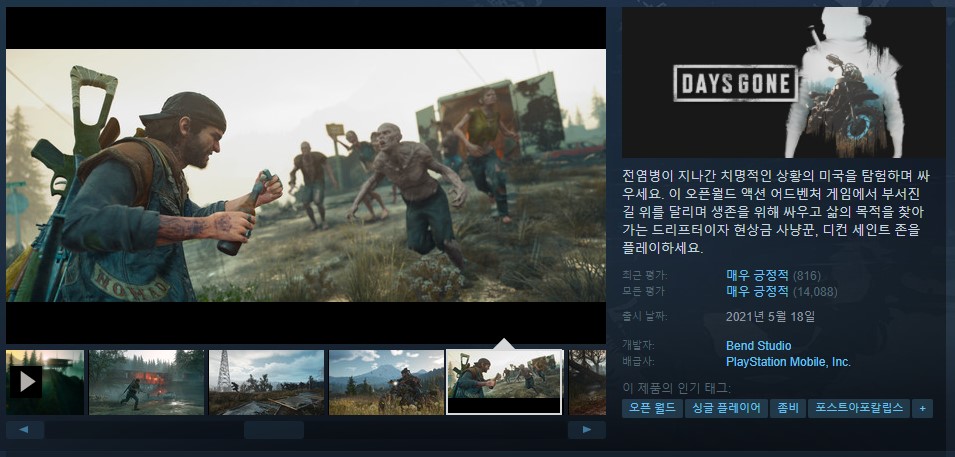
Task: Select the partially visible last thumbnail
Action: [x=587, y=382]
